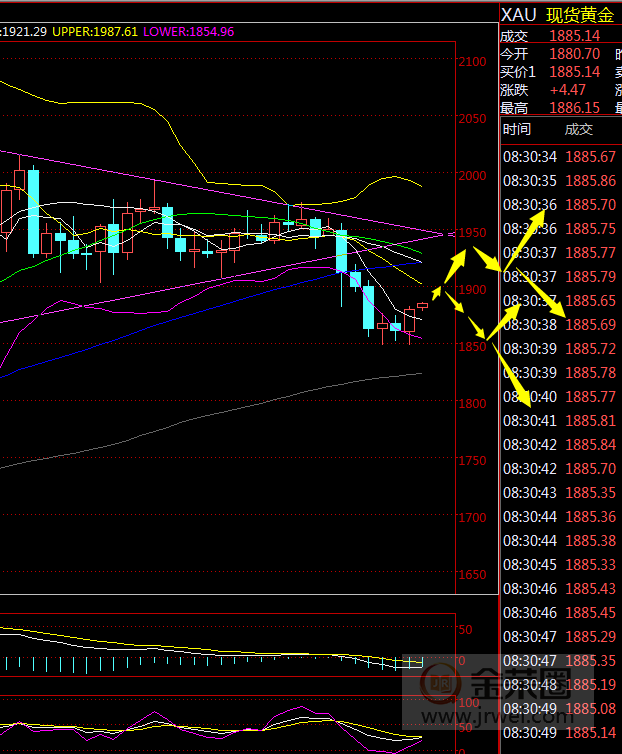Image resolution: width=622 pixels, height=754 pixels.
Task: Select the tick row priced 1885.84
Action: tap(560, 444)
